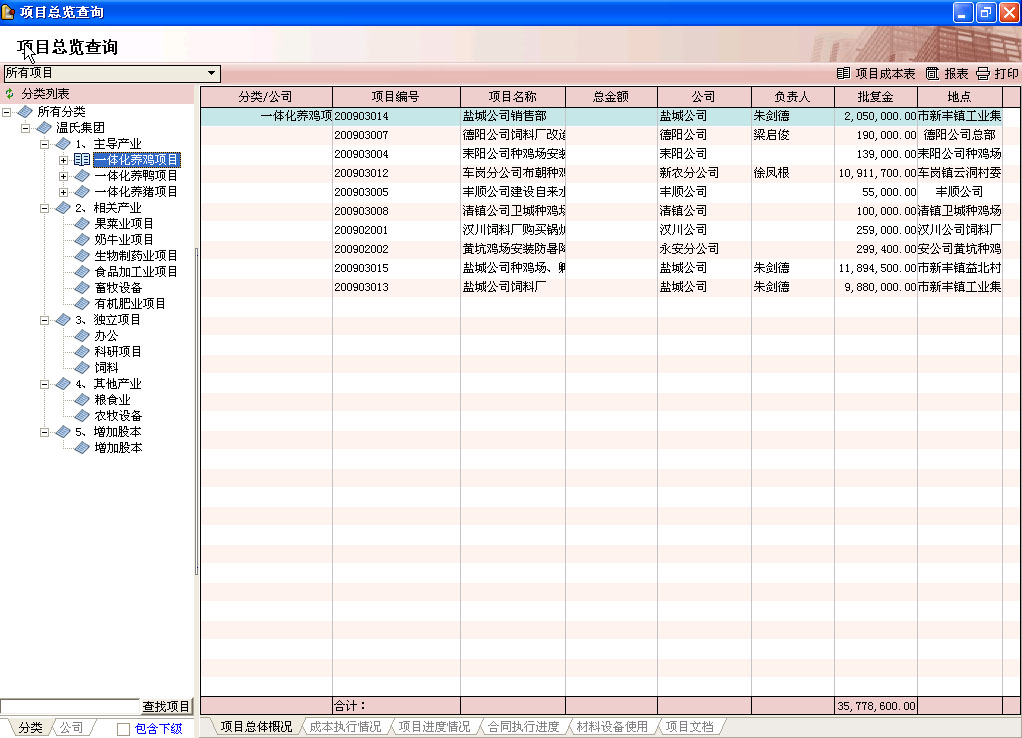Collapse the 1、主导产业 node
Viewport: 1022px width, 738px height.
[44, 144]
